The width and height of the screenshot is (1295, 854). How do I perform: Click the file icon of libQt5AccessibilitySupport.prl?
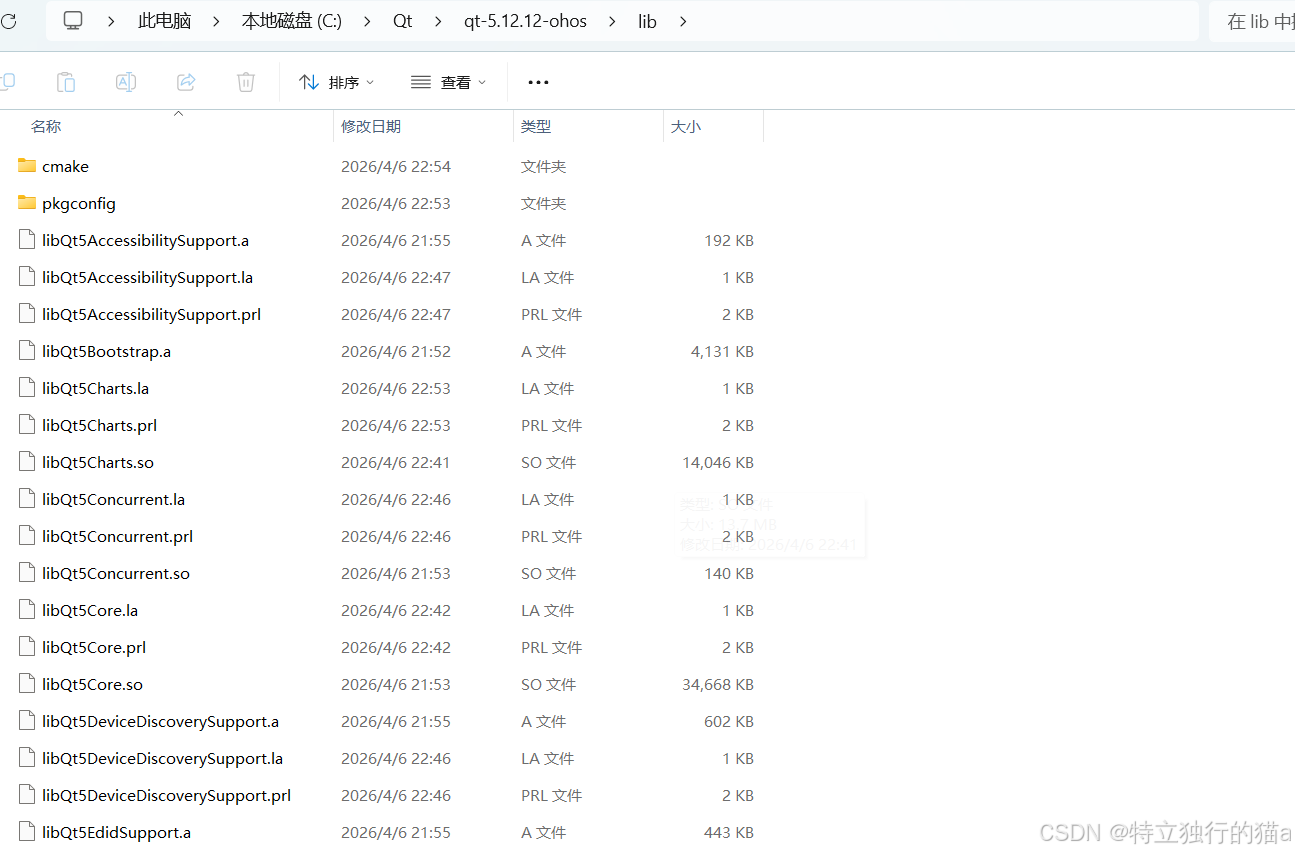click(x=27, y=314)
